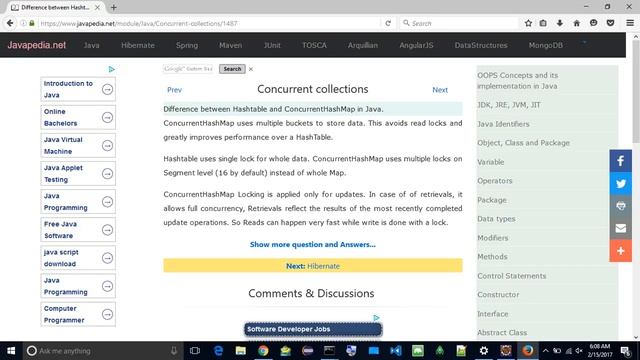The width and height of the screenshot is (640, 360).
Task: Open the DataStructures navbar item
Action: (x=481, y=45)
